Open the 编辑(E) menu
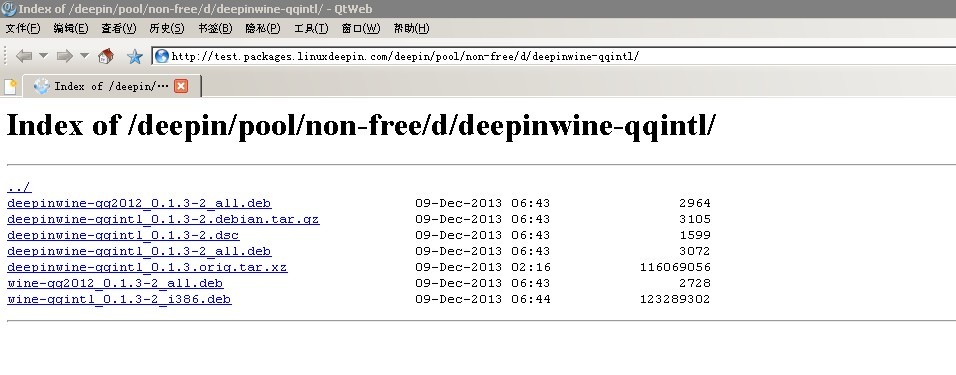This screenshot has width=956, height=375. point(71,28)
